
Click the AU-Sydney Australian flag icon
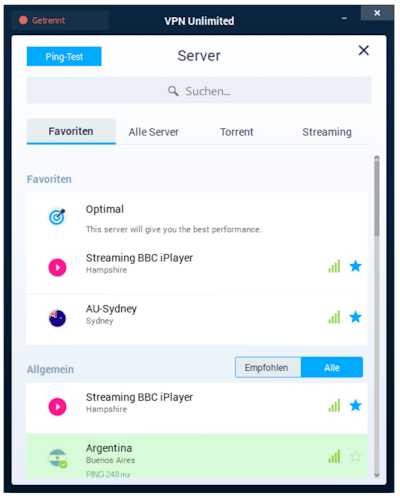[57, 318]
